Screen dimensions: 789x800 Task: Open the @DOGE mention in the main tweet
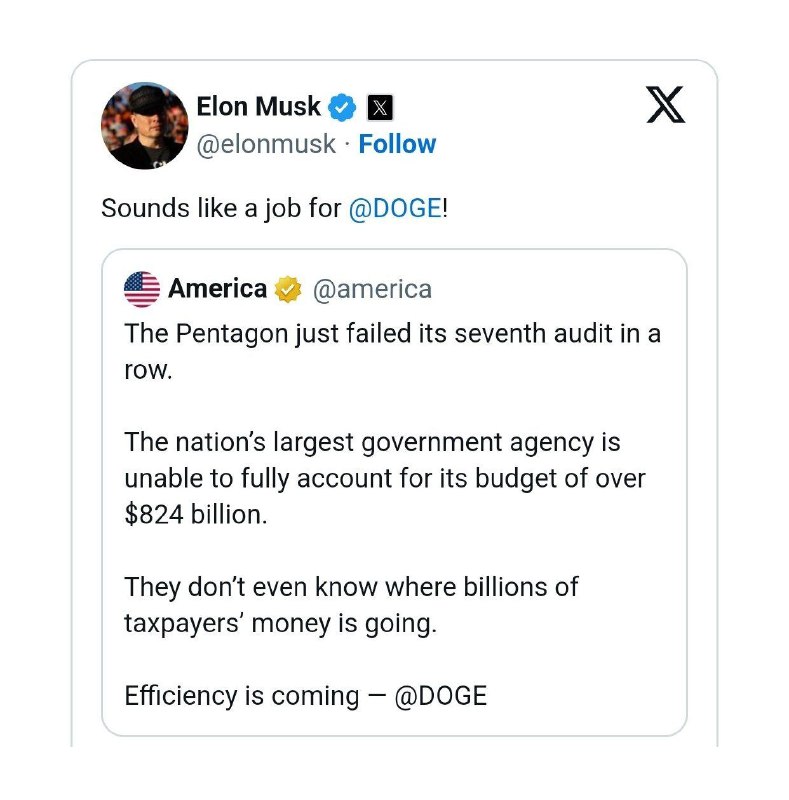pos(394,209)
